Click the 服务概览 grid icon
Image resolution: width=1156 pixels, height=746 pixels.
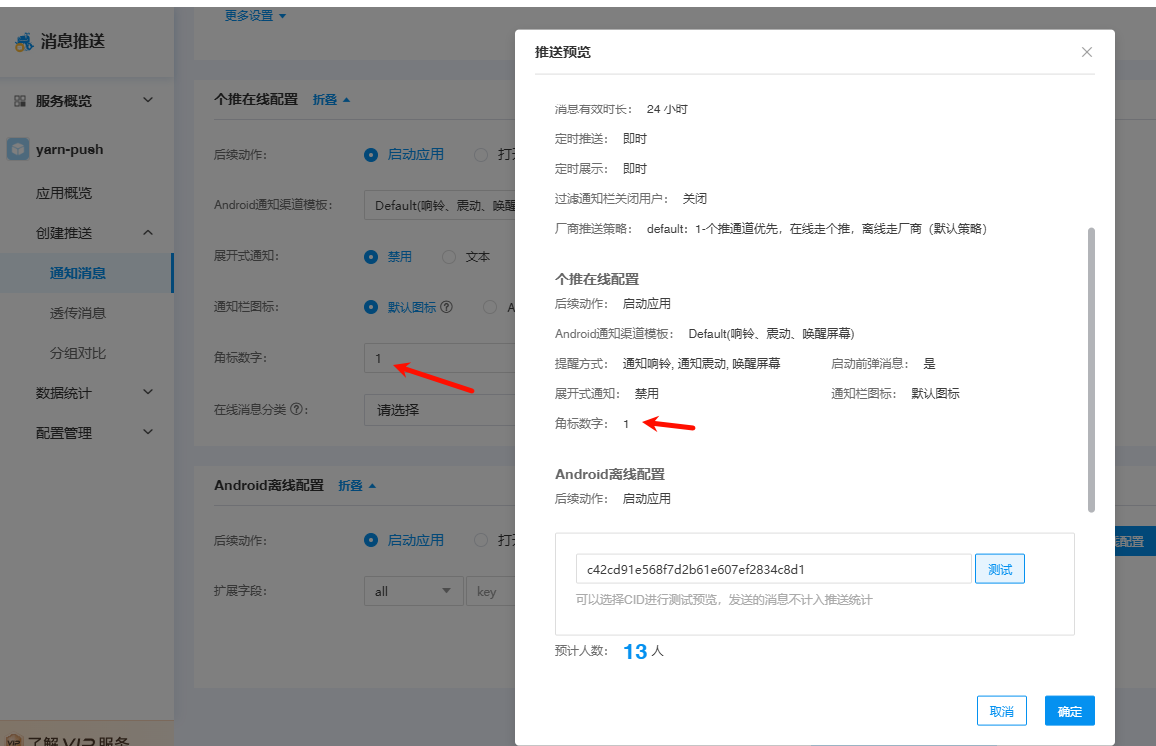tap(20, 101)
